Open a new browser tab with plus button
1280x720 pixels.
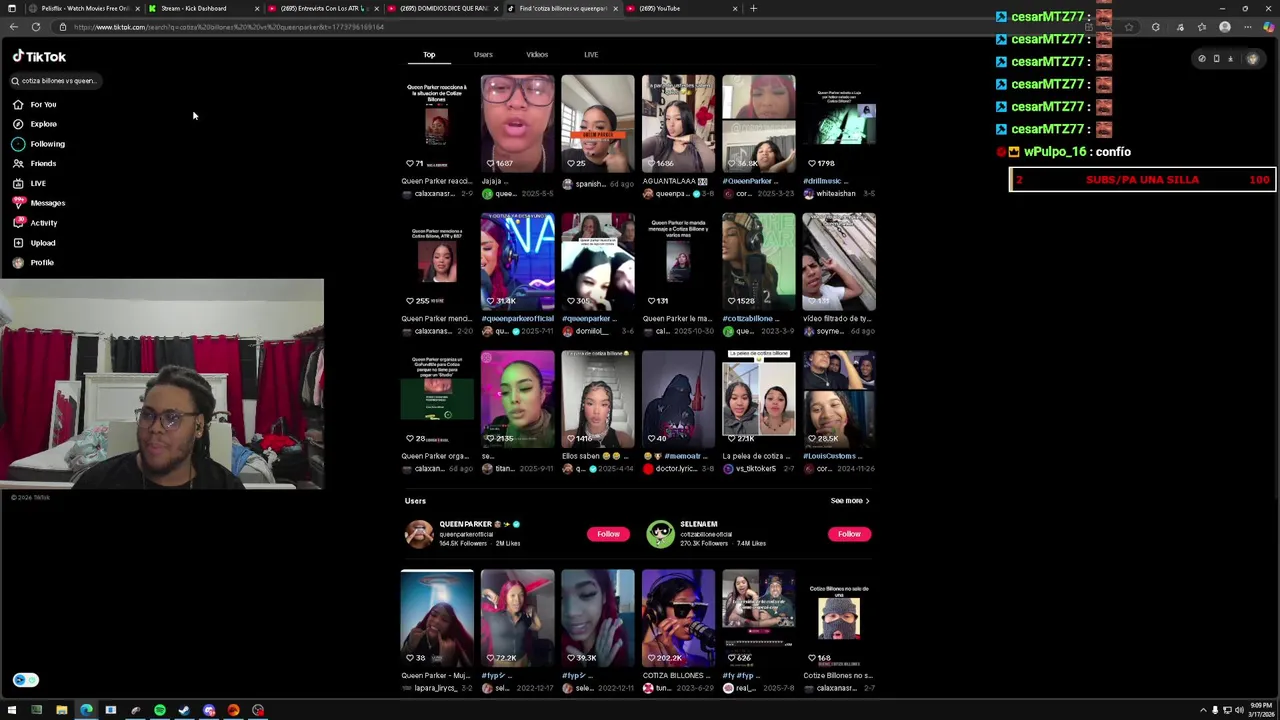754,8
